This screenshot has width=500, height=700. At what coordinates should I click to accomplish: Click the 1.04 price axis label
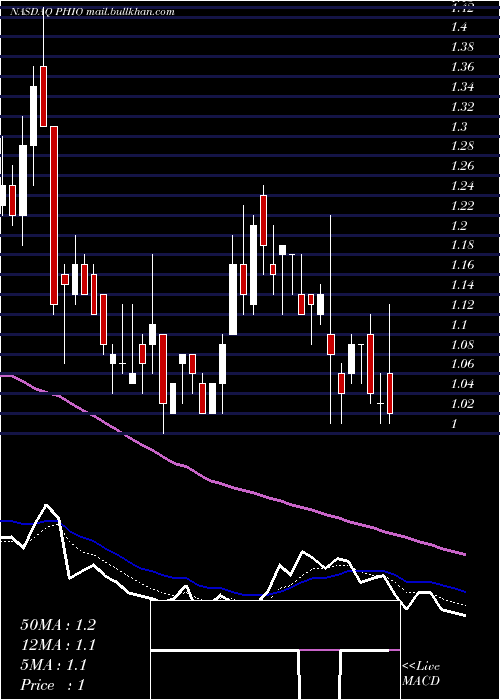pos(462,383)
